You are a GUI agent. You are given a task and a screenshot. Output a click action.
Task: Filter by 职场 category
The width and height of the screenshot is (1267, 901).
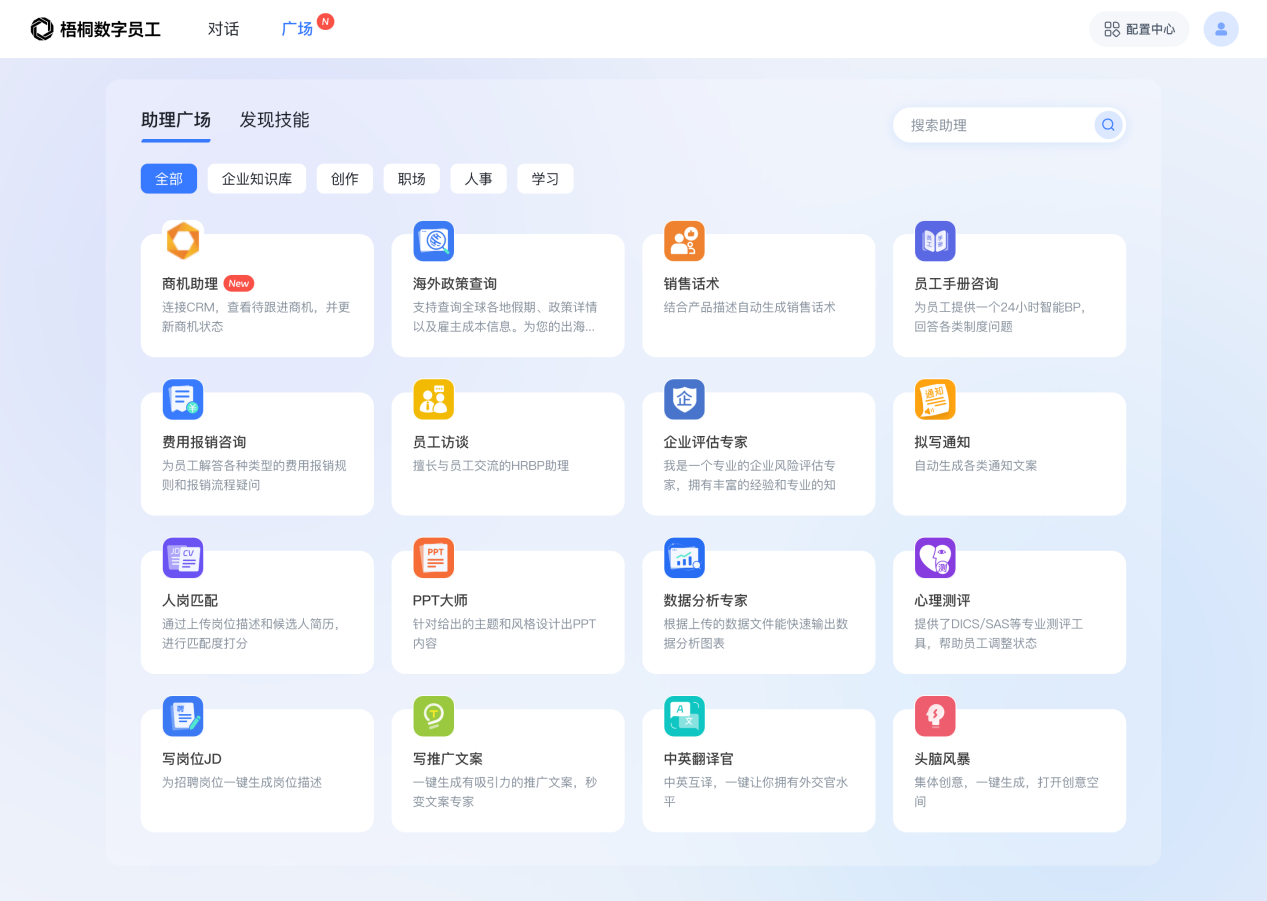[x=412, y=179]
